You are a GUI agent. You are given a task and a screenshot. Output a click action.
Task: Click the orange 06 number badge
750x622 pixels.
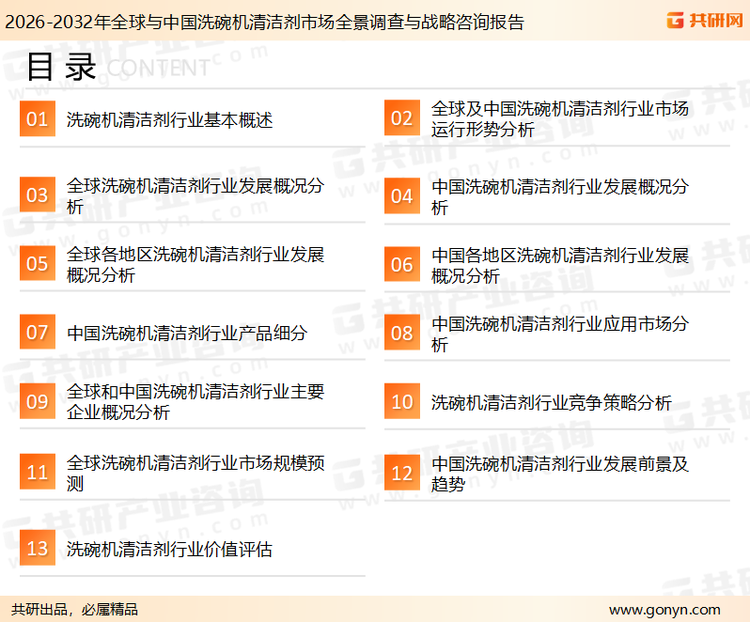click(x=402, y=264)
